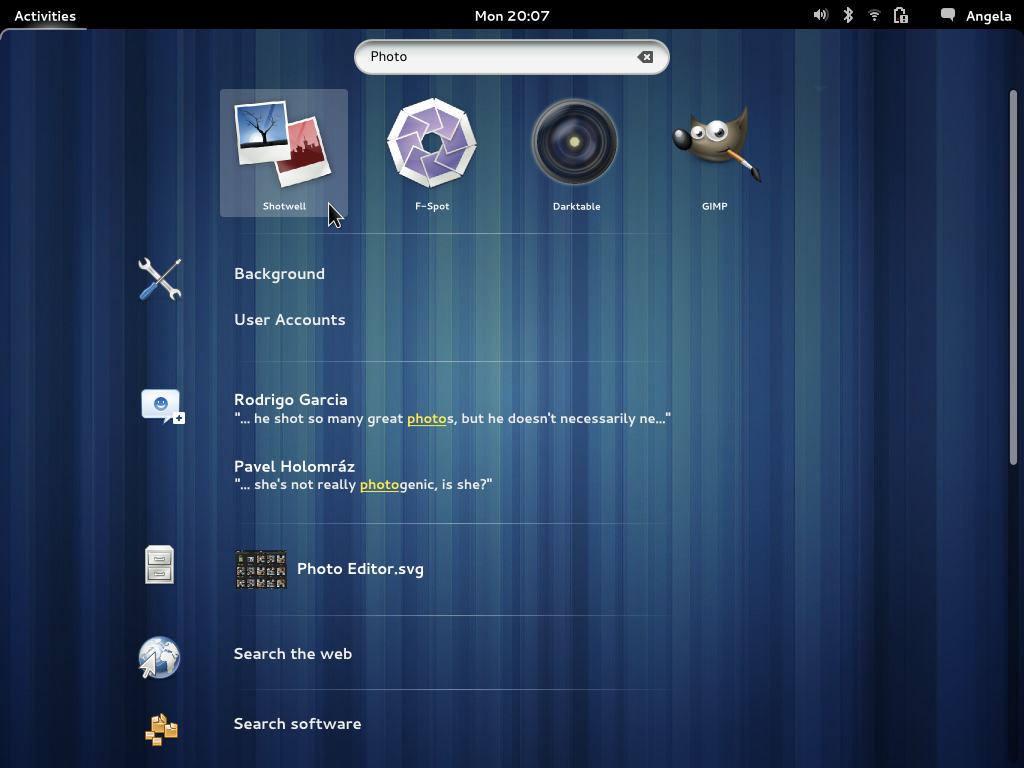Choose Search software
1024x768 pixels.
298,724
